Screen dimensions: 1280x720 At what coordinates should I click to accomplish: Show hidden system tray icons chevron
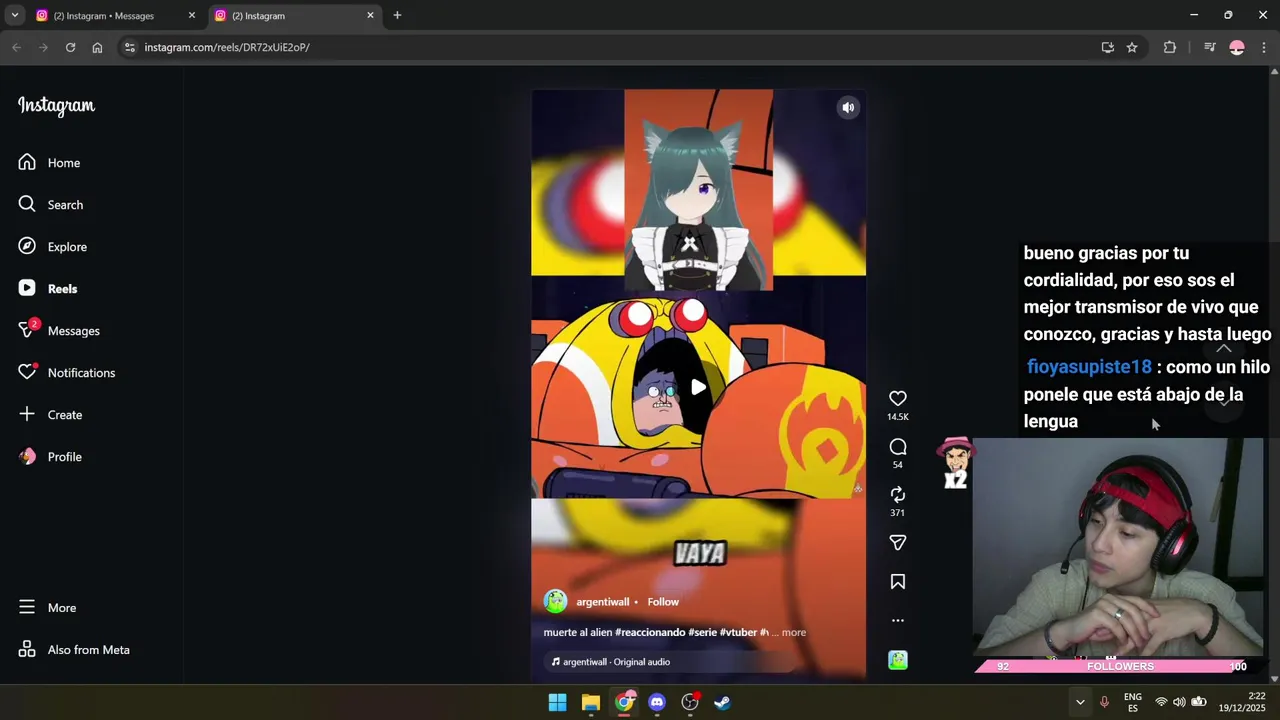(x=1080, y=702)
